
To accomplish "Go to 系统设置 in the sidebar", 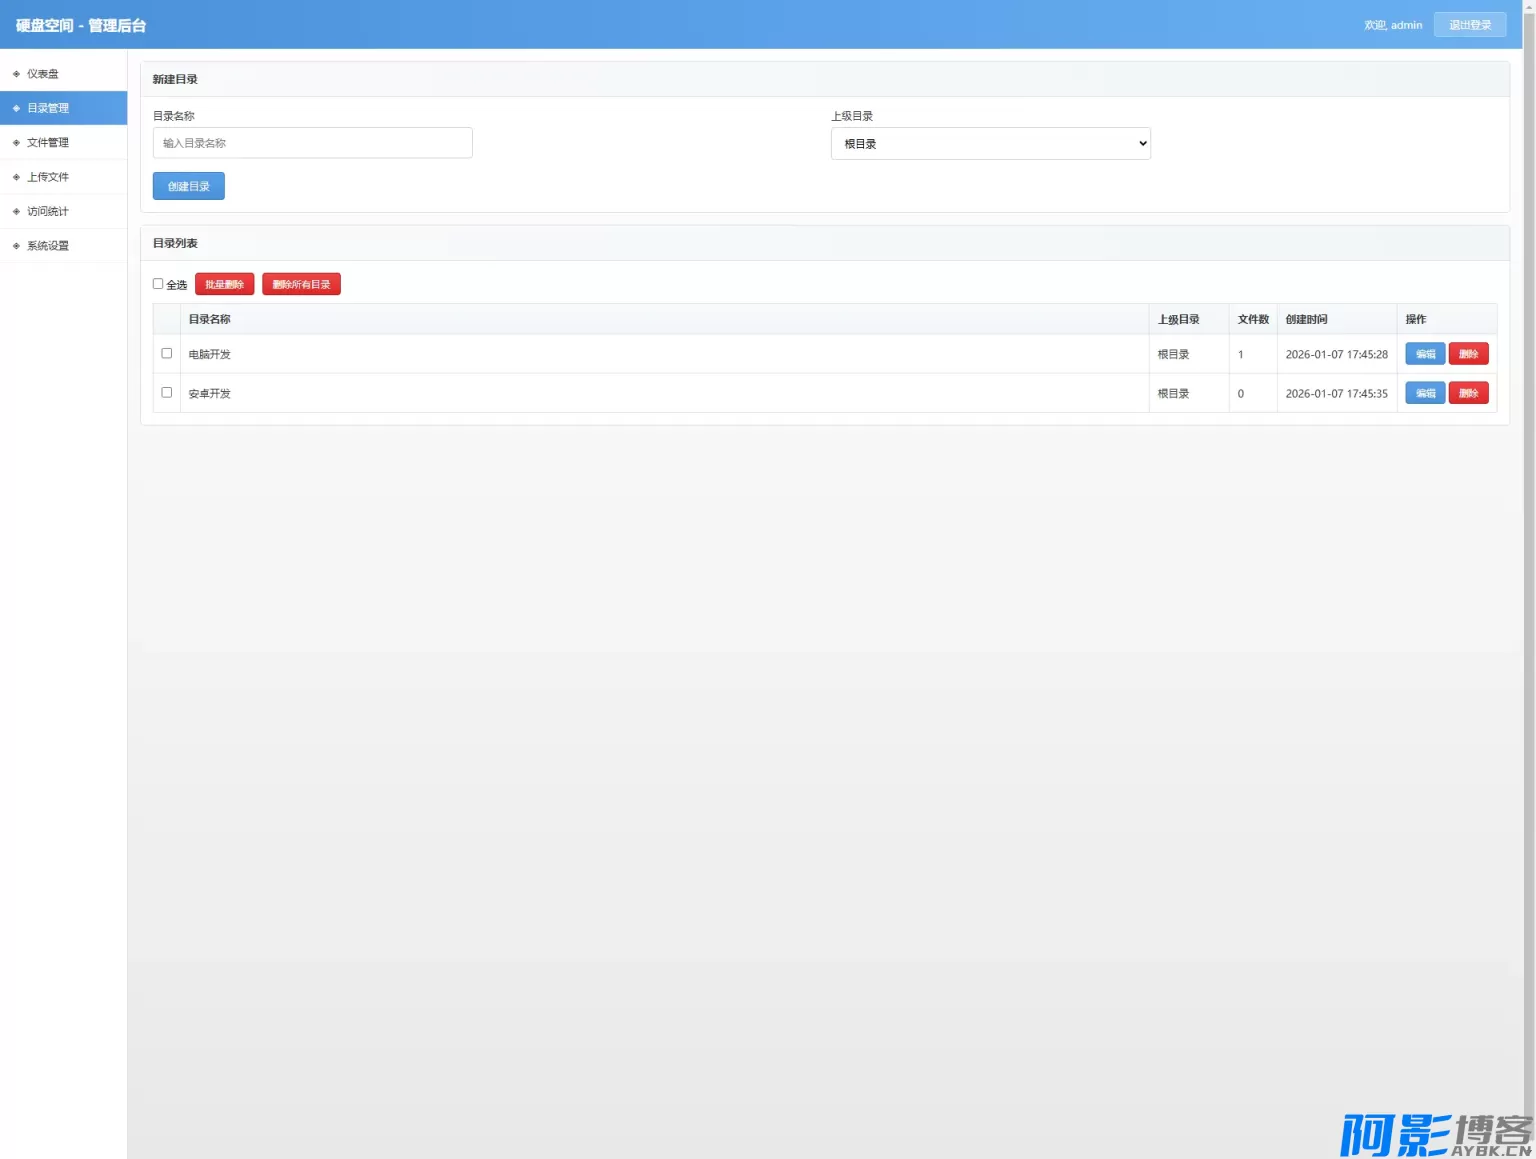I will tap(48, 246).
